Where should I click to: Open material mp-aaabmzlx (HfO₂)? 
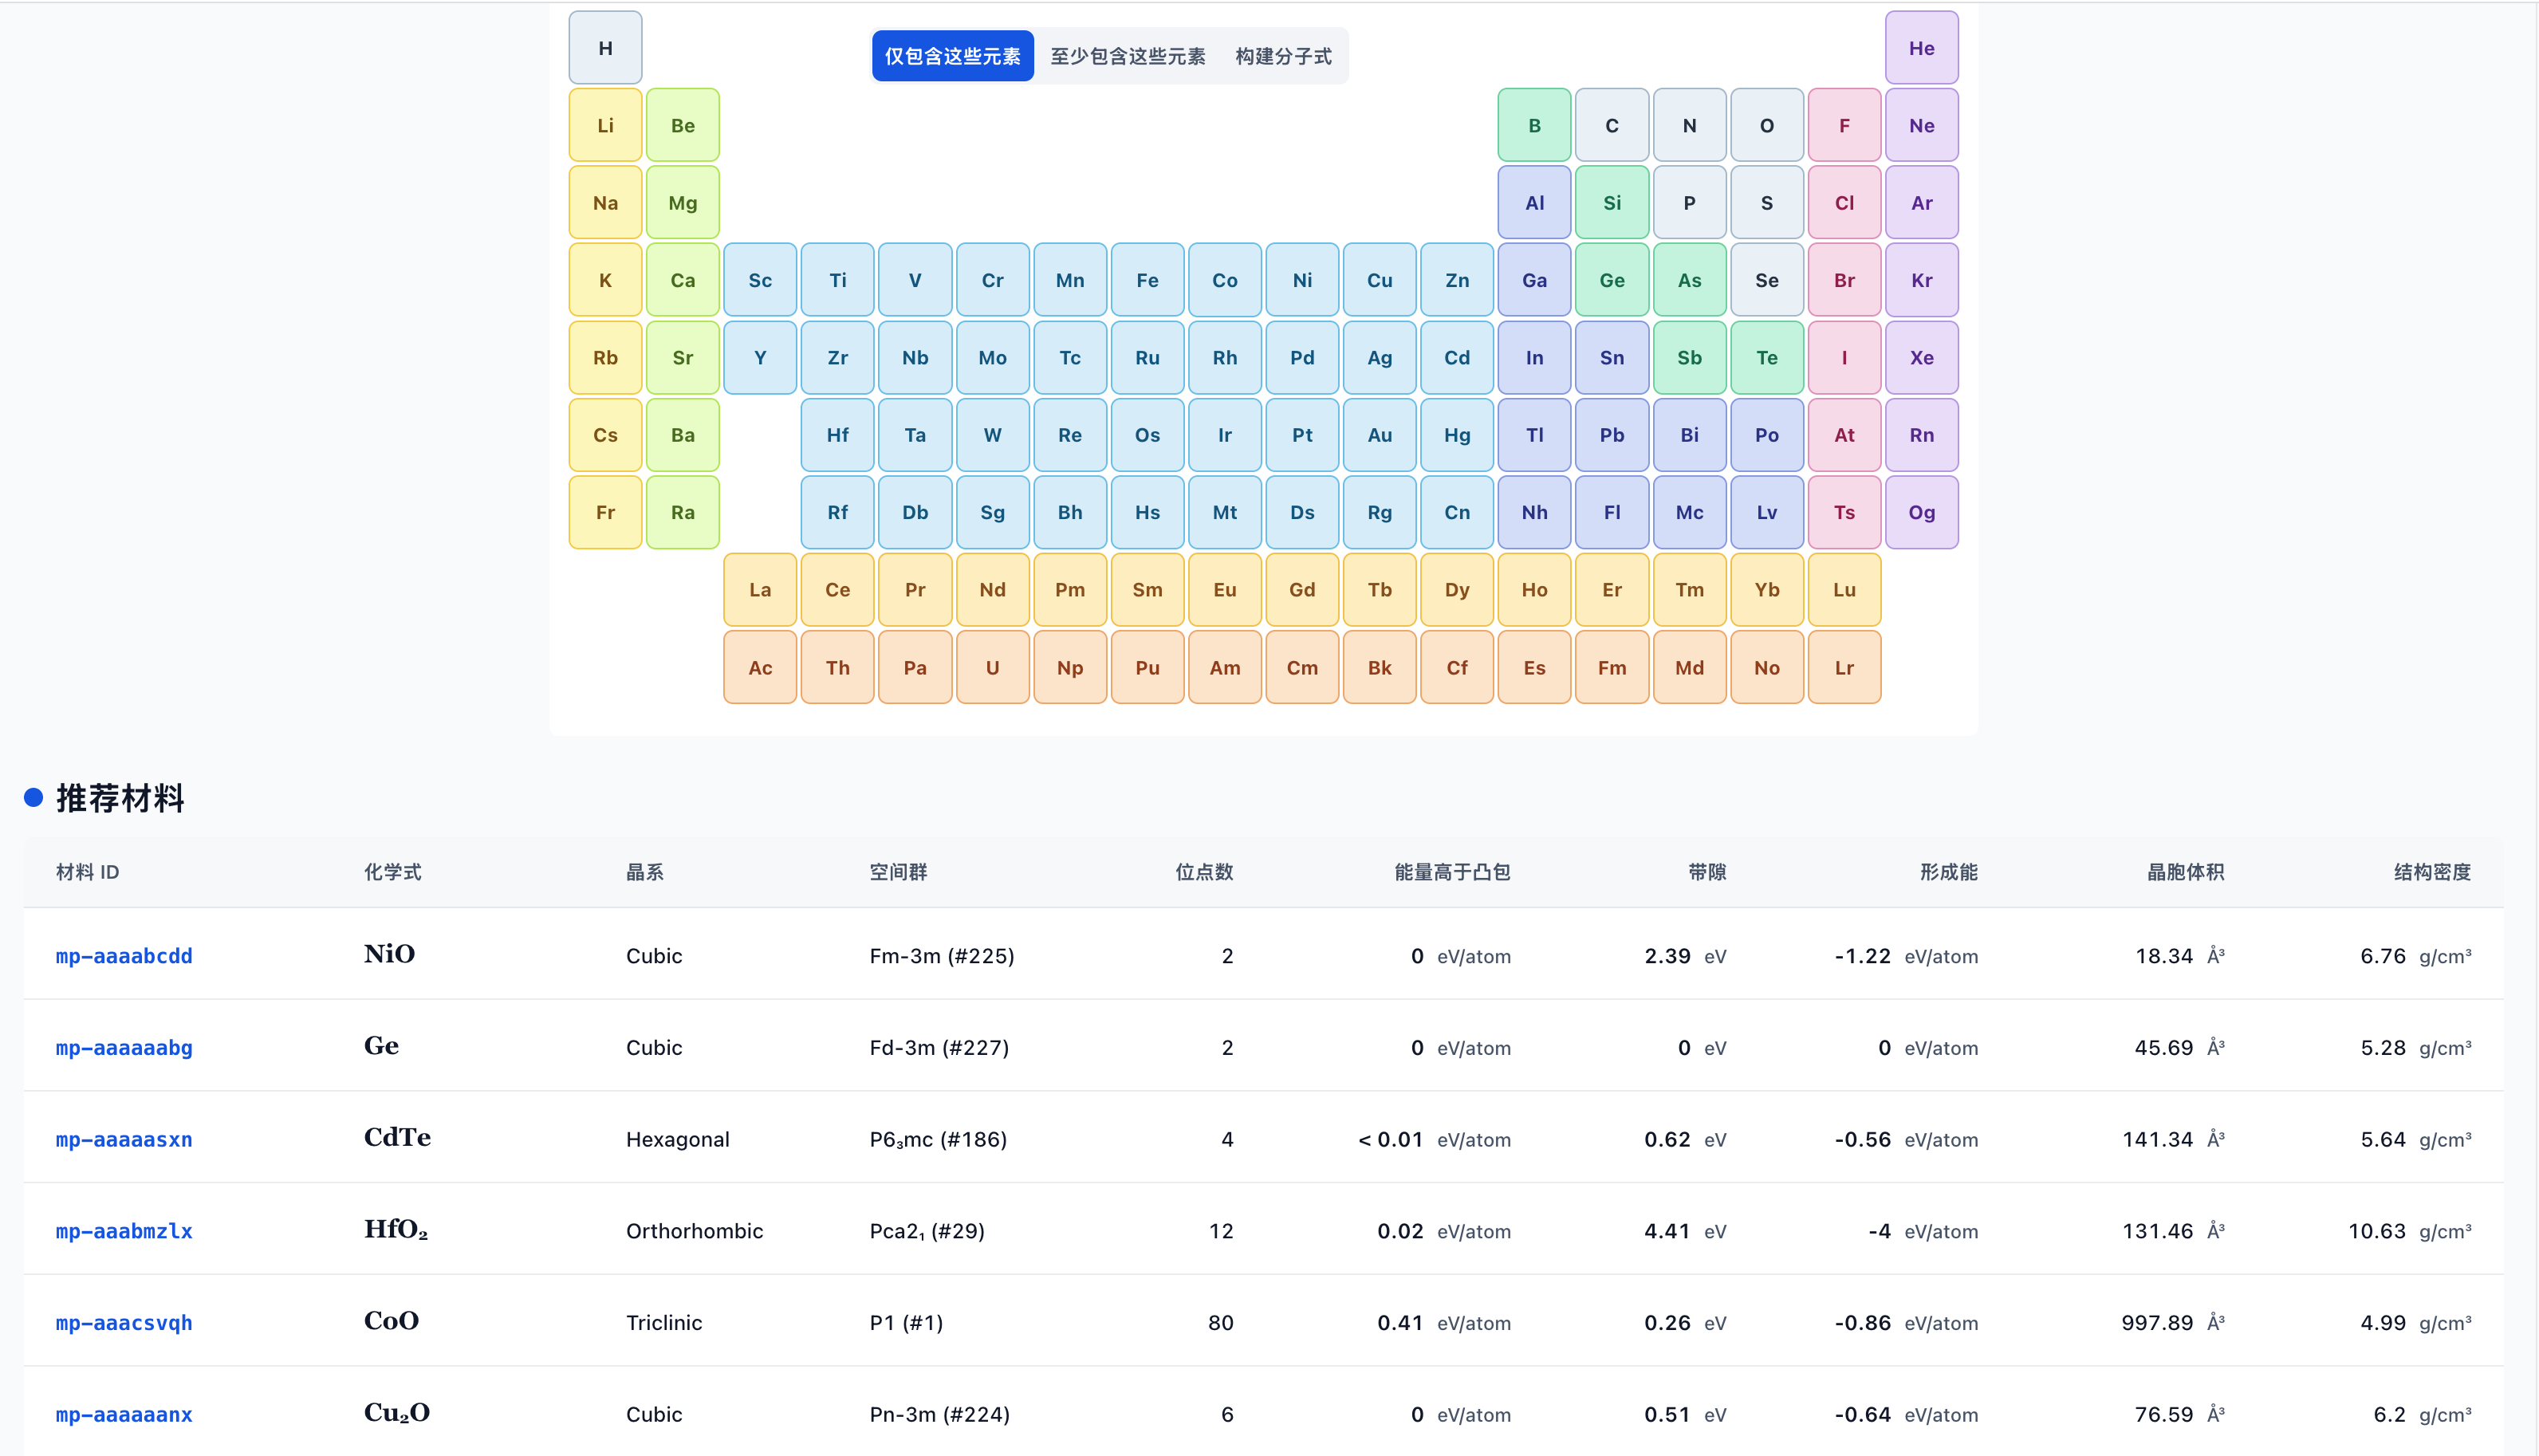click(124, 1231)
